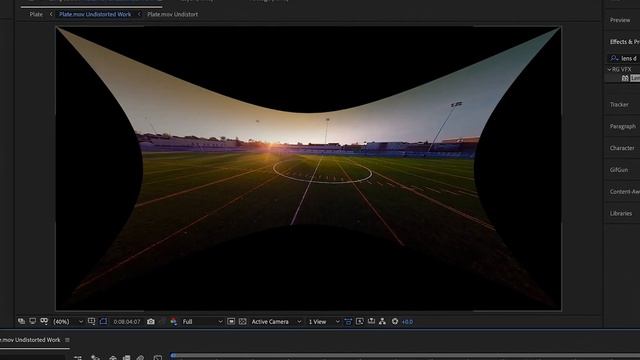The image size is (640, 360).
Task: Open the Preview panel
Action: 620,20
